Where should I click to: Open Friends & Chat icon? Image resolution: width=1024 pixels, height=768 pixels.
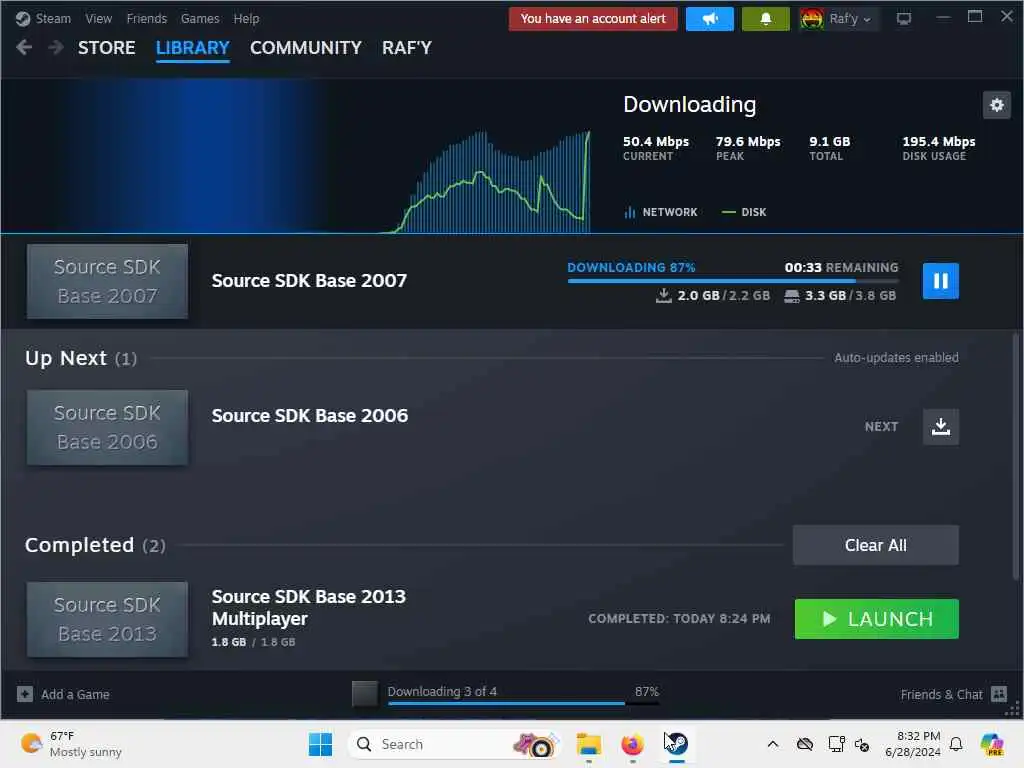tap(999, 694)
